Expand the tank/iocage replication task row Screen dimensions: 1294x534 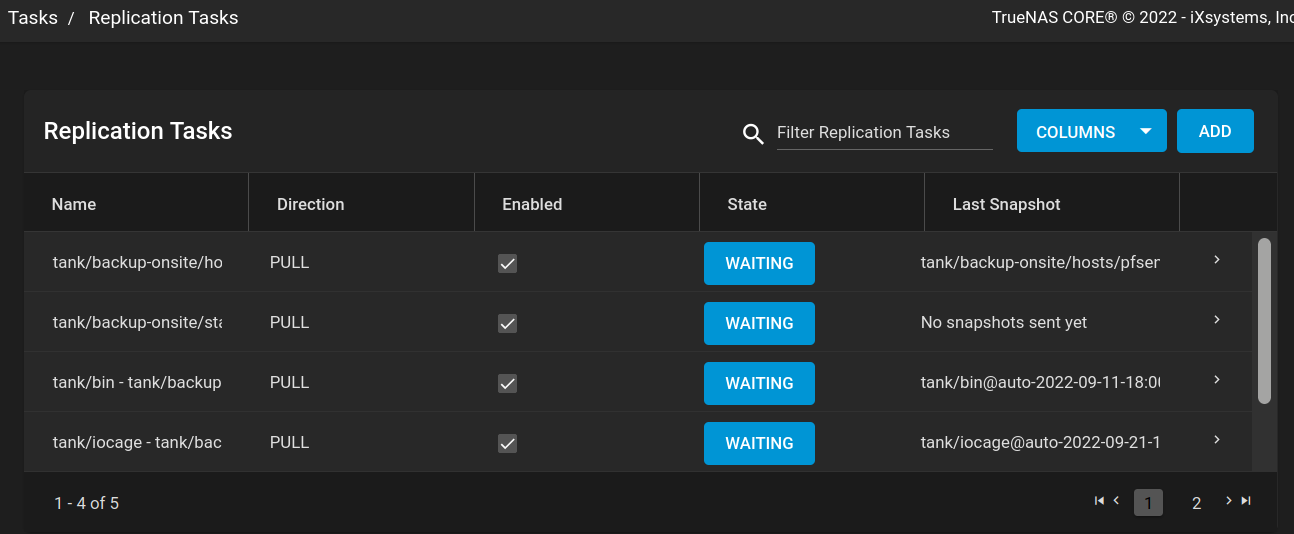pyautogui.click(x=1217, y=440)
